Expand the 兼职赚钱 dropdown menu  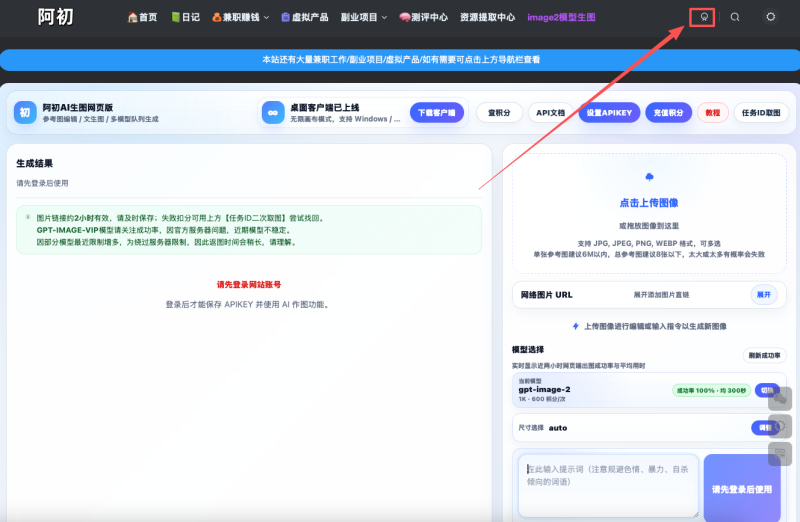click(x=240, y=17)
